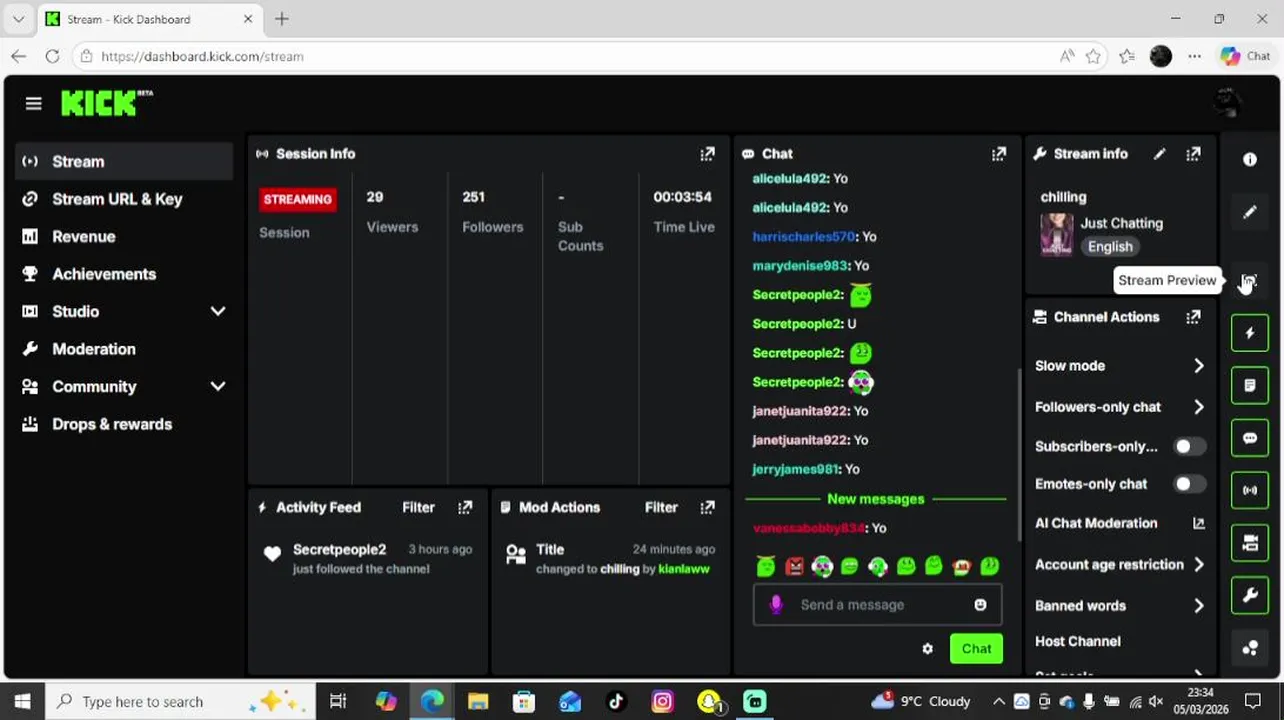This screenshot has width=1284, height=720.
Task: Expand Banned words settings
Action: tap(1198, 606)
